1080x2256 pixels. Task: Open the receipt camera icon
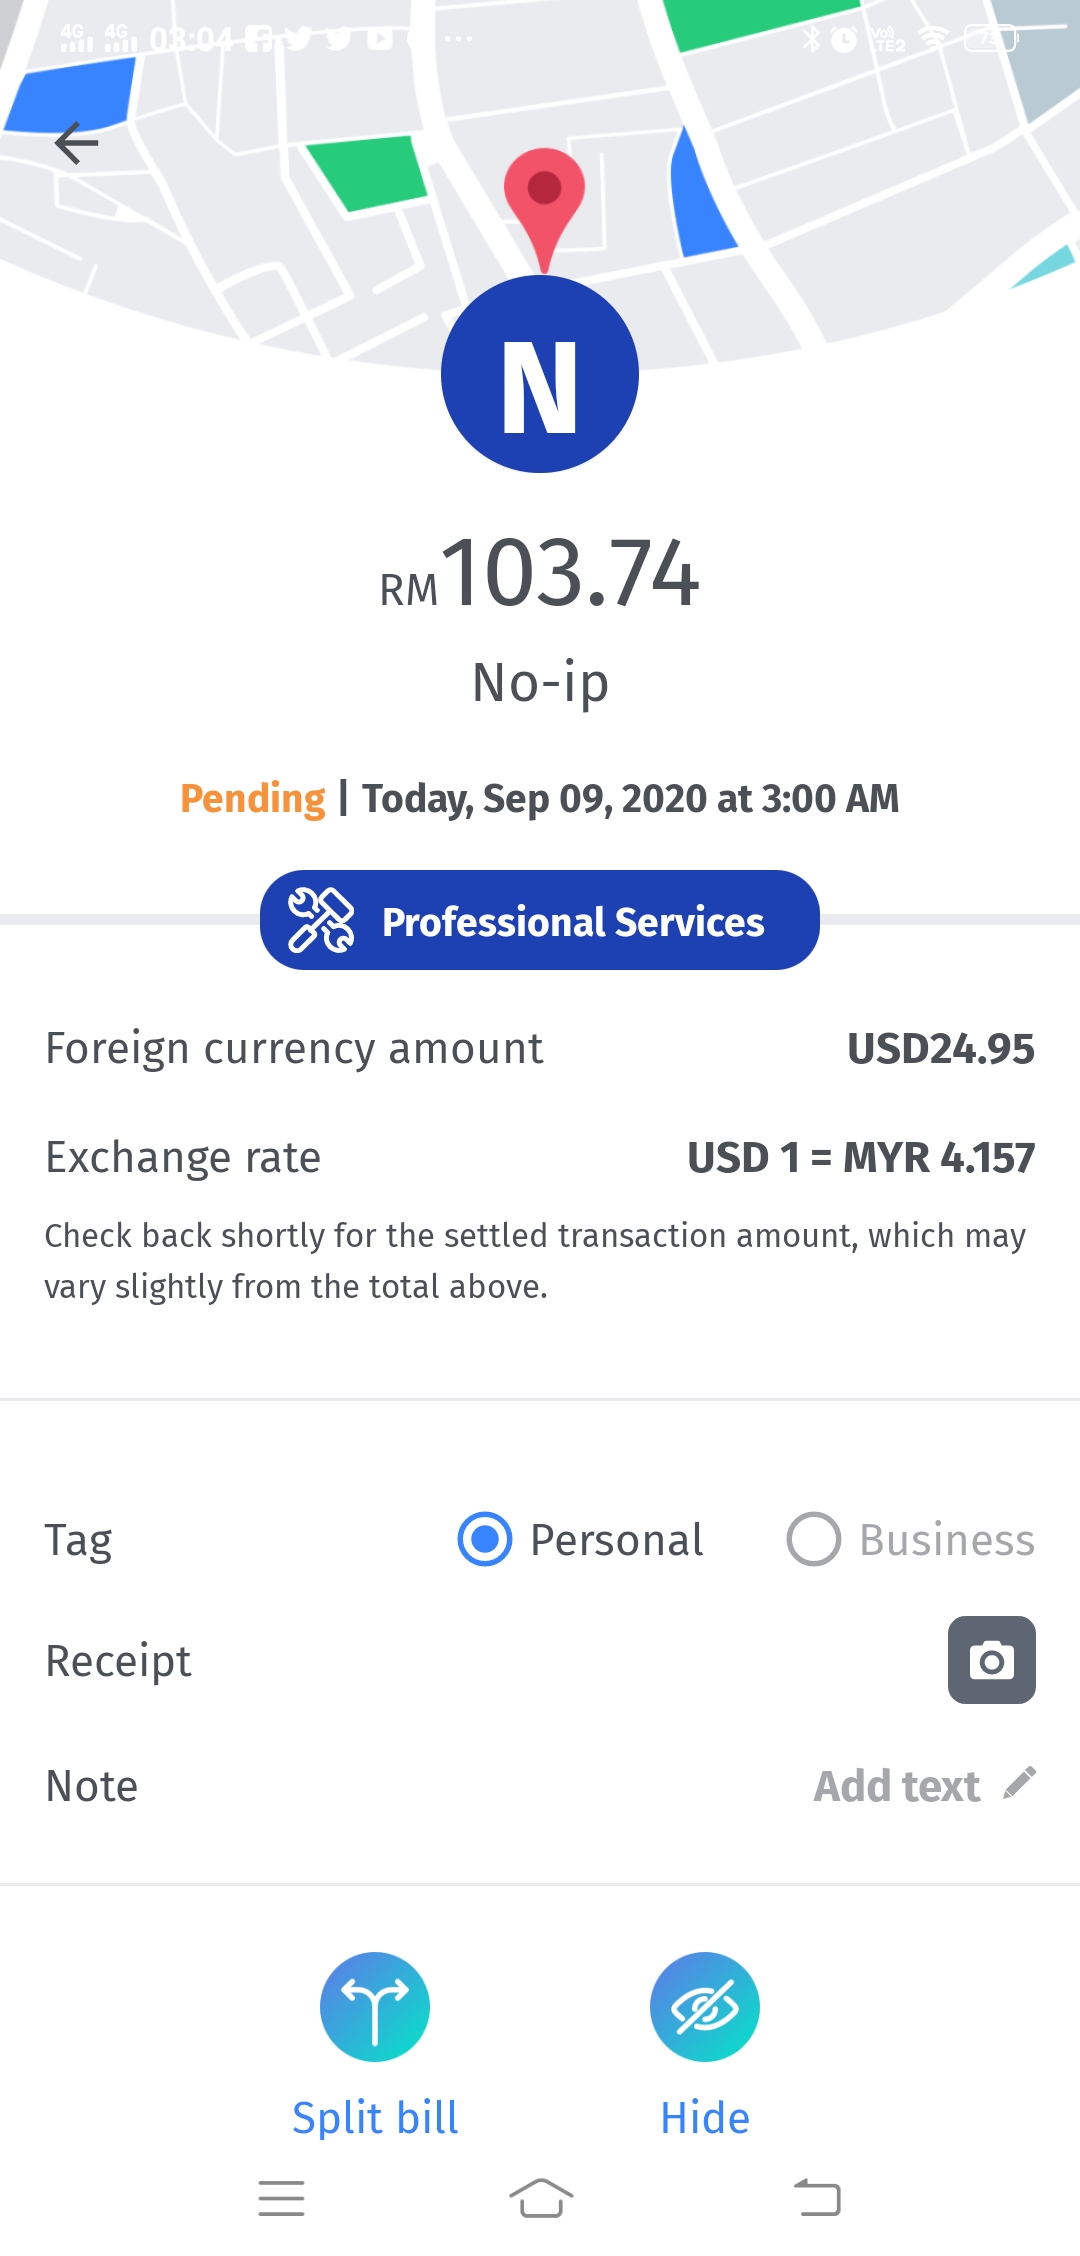tap(991, 1660)
